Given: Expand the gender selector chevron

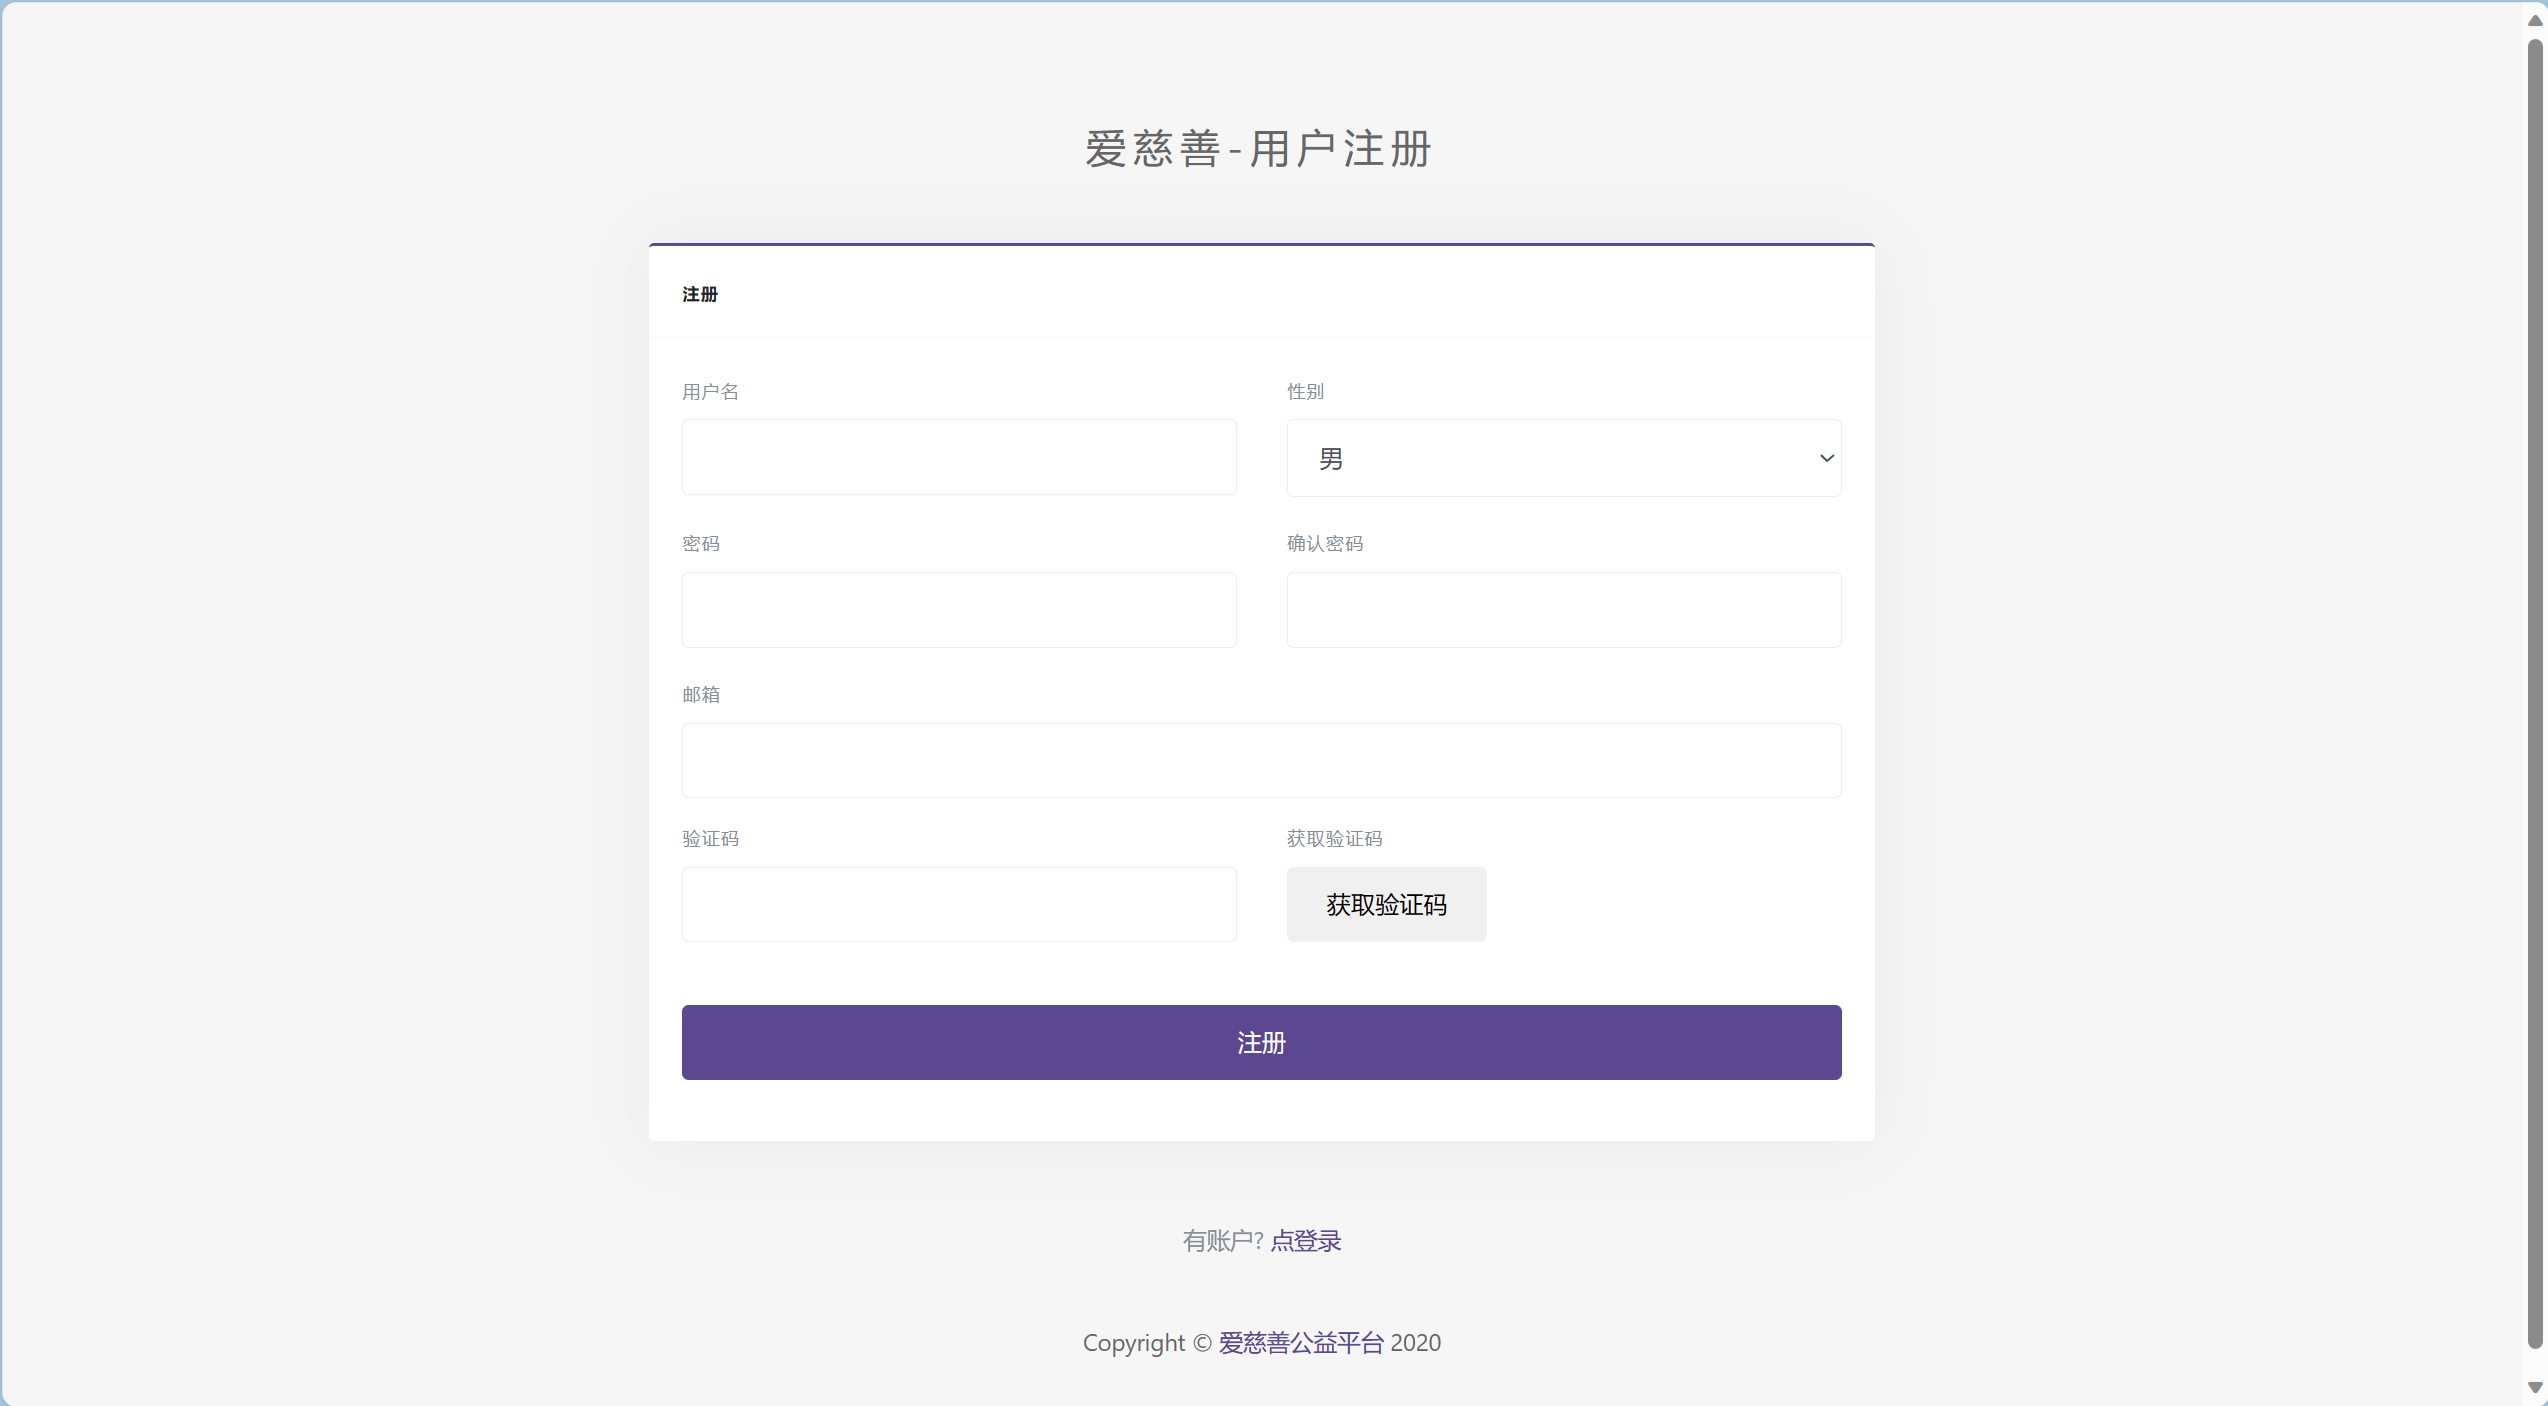Looking at the screenshot, I should click(1826, 458).
